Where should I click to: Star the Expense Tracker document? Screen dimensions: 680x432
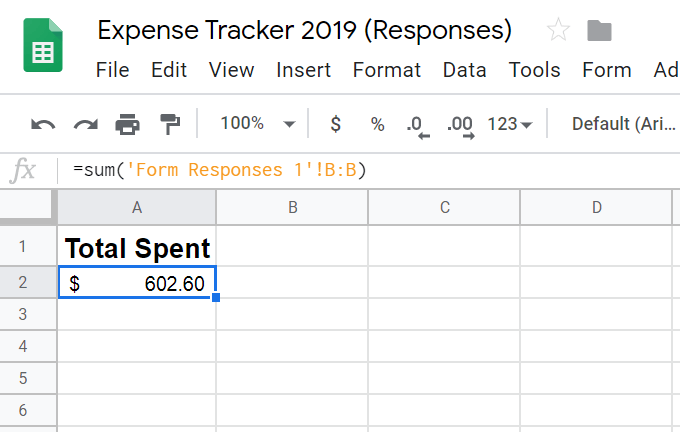point(558,30)
